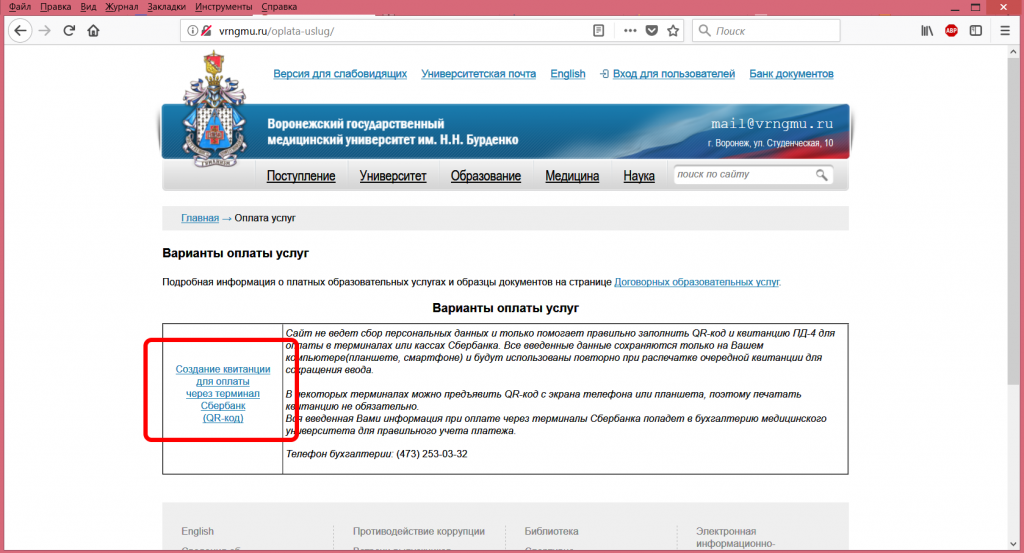The width and height of the screenshot is (1024, 553).
Task: Click the scrollbar up arrow
Action: pos(1013,51)
